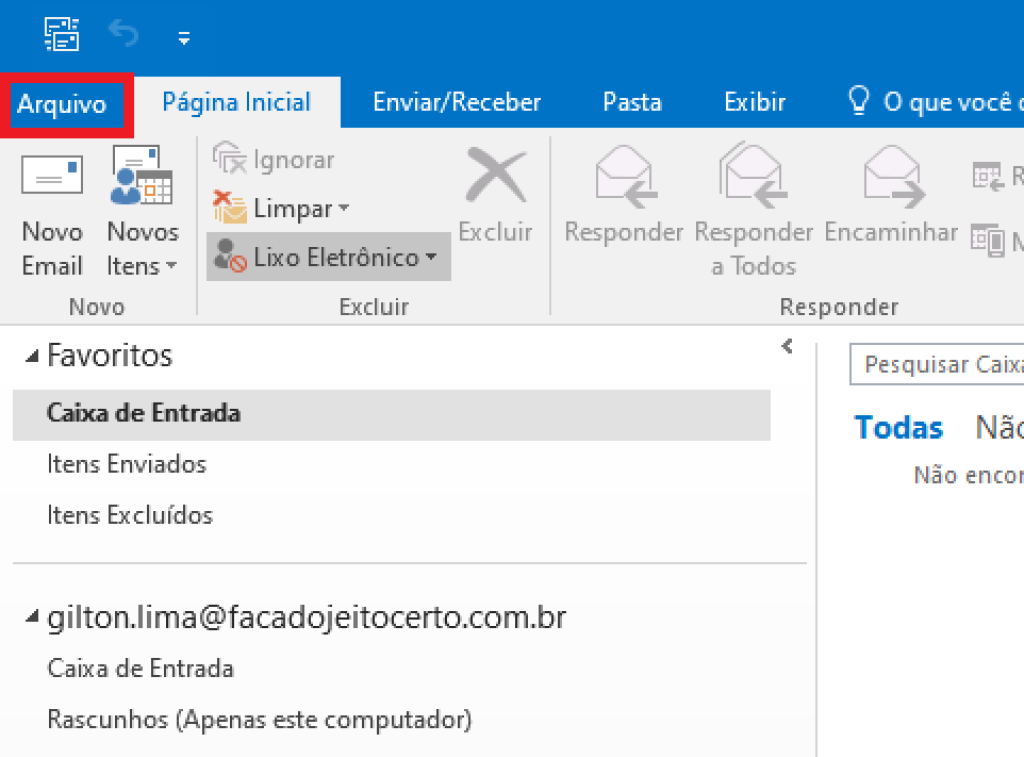This screenshot has width=1024, height=757.
Task: Open the Arquivo tab
Action: pos(62,104)
